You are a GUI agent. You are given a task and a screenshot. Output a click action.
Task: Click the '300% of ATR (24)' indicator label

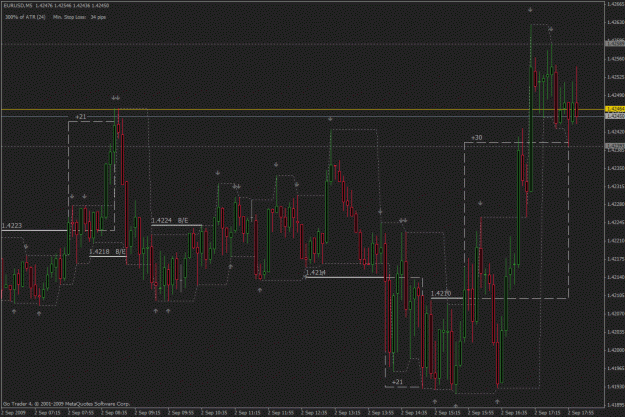point(25,17)
